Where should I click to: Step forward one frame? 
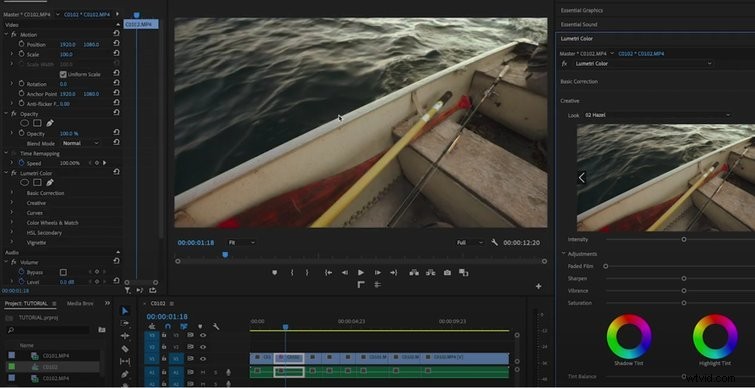point(378,272)
